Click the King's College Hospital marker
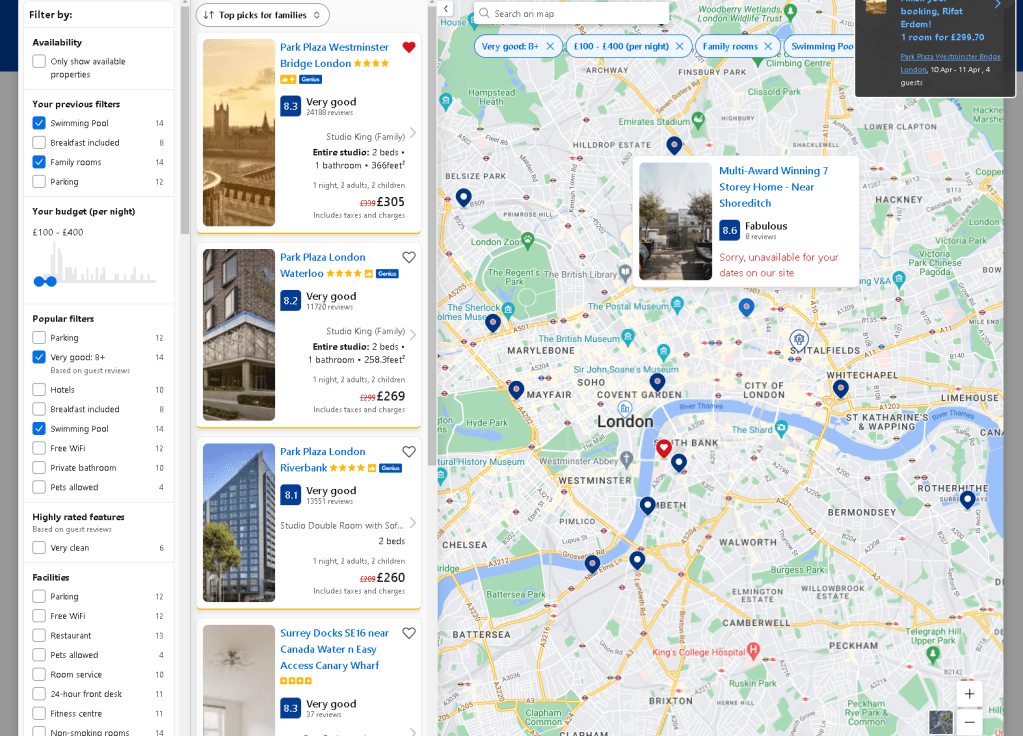This screenshot has height=736, width=1023. tap(753, 650)
